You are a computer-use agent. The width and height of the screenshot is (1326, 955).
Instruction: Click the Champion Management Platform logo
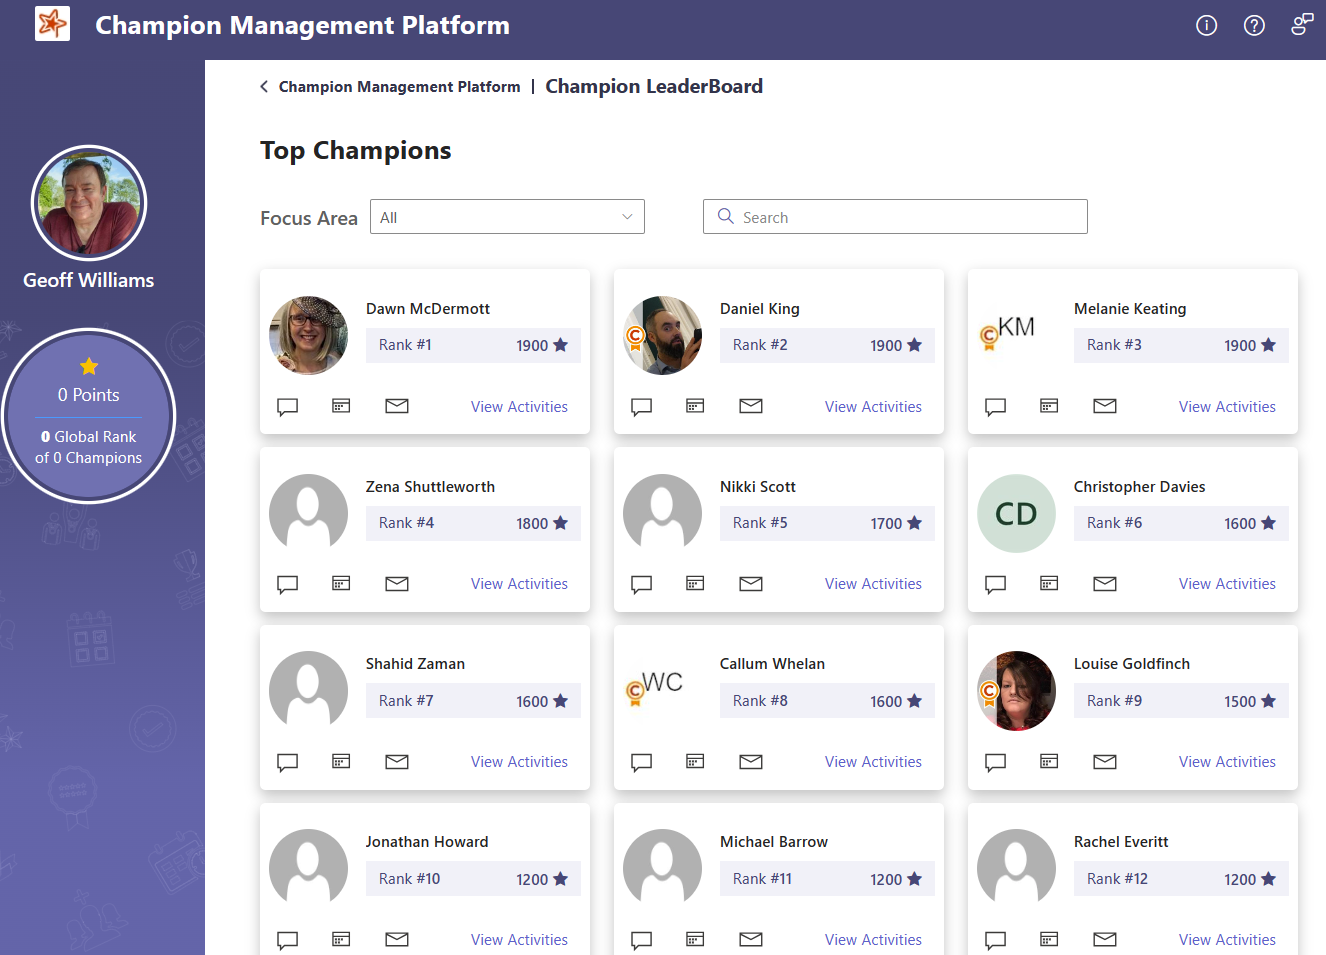click(x=52, y=22)
